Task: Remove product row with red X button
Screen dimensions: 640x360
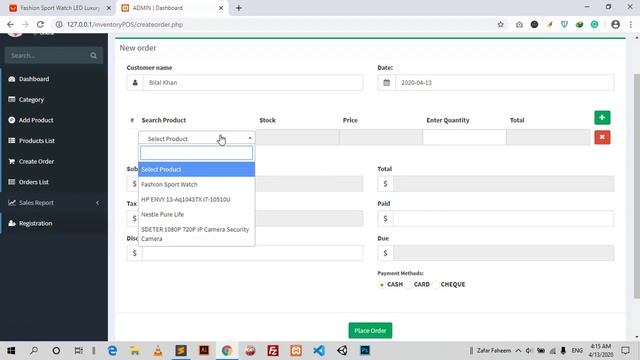Action: (602, 137)
